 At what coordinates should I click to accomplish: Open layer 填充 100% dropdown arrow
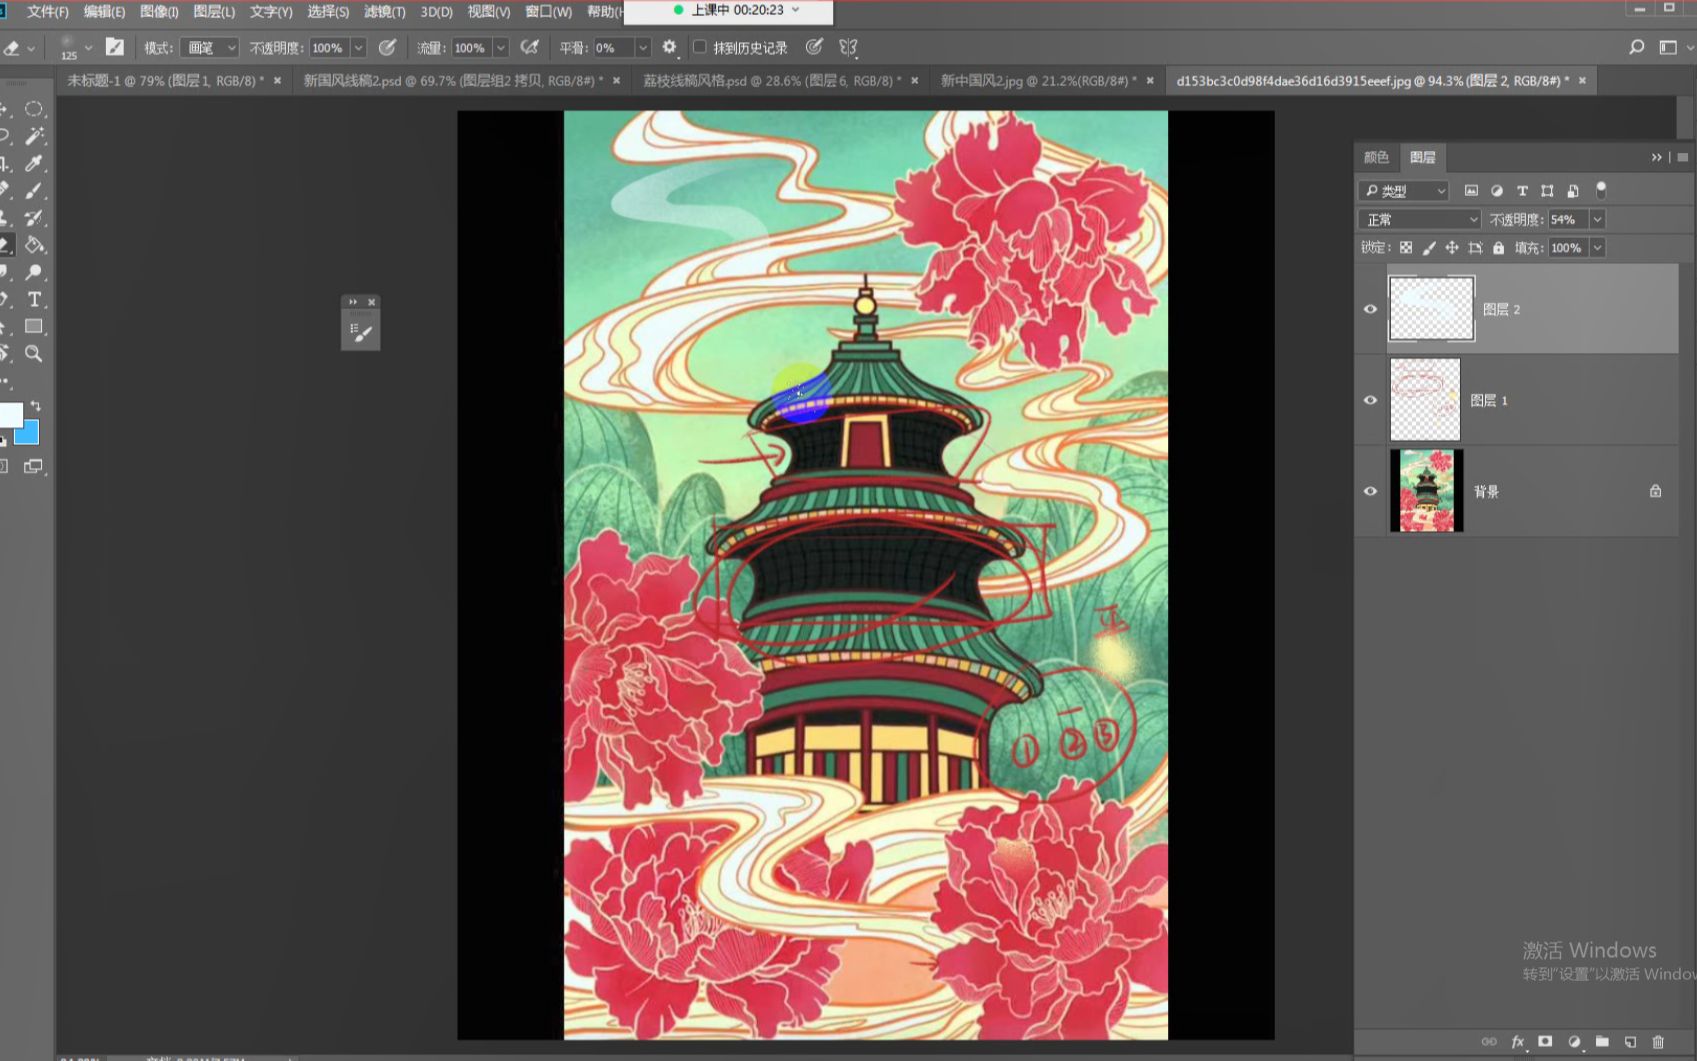pos(1597,248)
